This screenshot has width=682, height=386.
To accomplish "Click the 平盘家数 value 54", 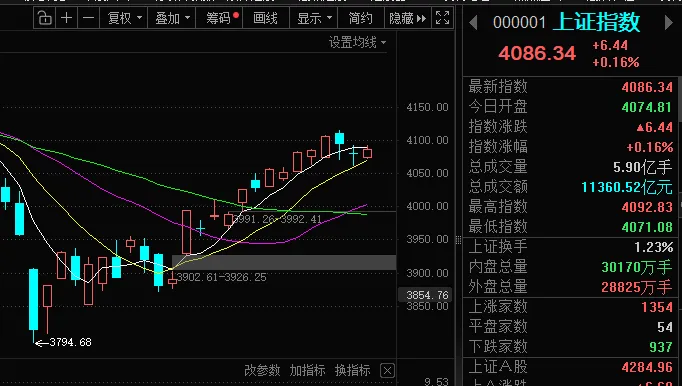I will [x=665, y=327].
